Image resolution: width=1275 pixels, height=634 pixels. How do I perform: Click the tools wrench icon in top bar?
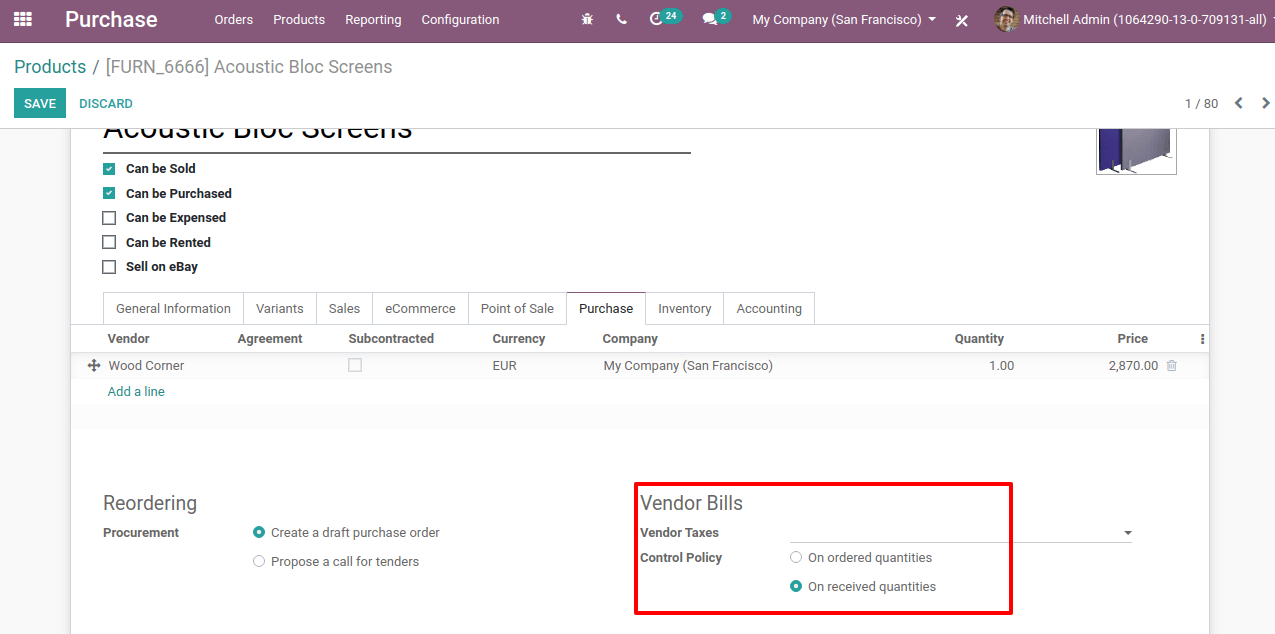pyautogui.click(x=962, y=20)
